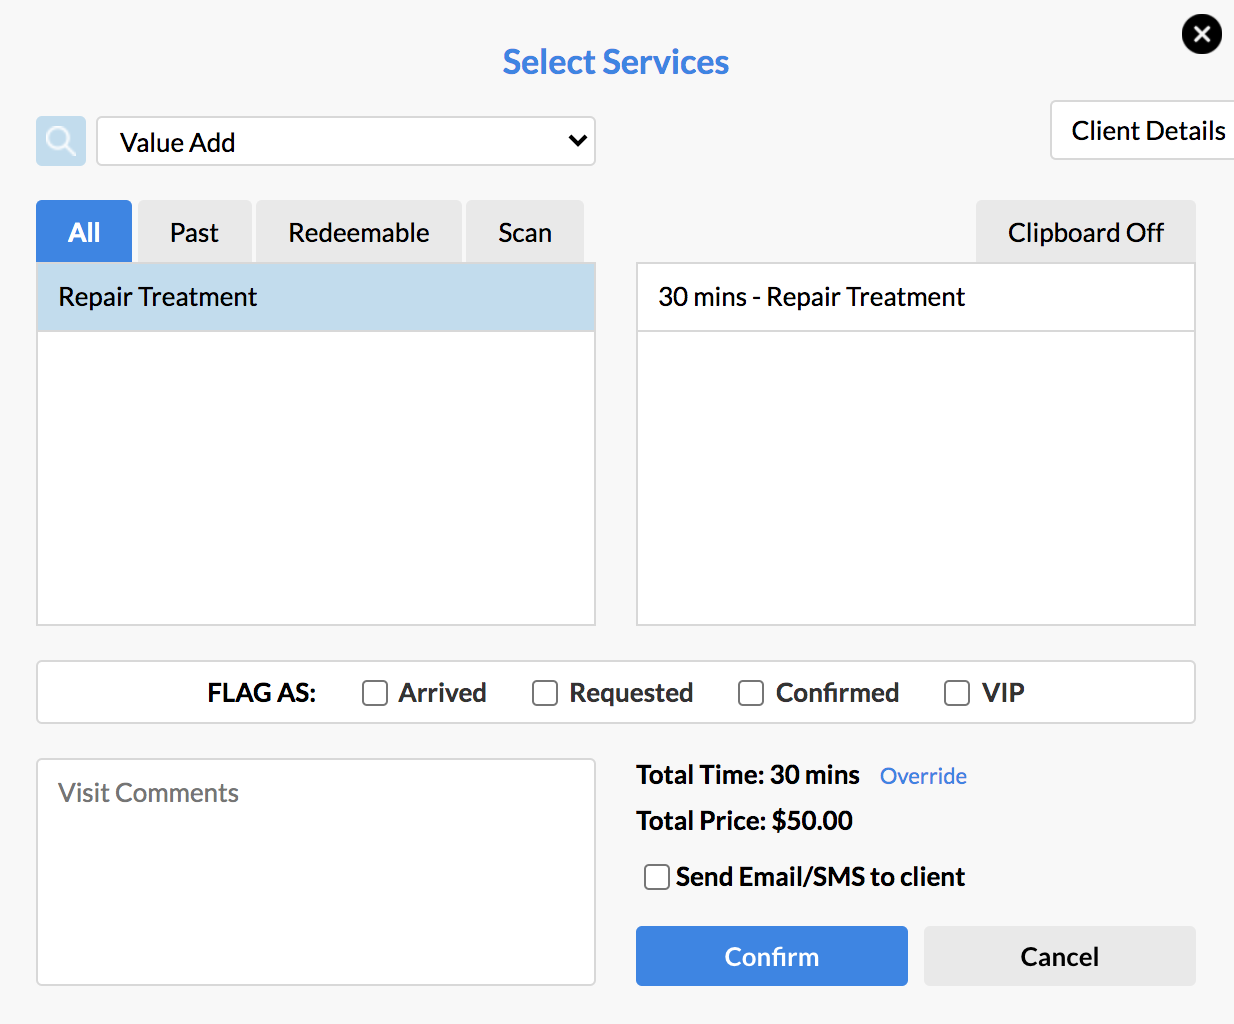Viewport: 1234px width, 1024px height.
Task: Open the Value Add category dropdown
Action: coord(346,141)
